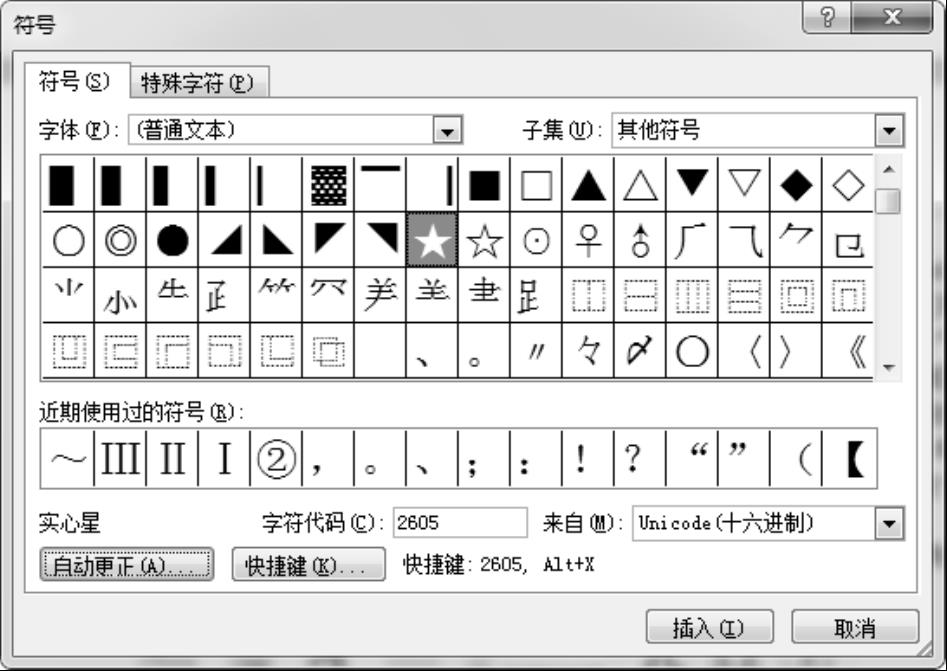Switch to the 符号 tab
947x671 pixels.
[x=74, y=80]
